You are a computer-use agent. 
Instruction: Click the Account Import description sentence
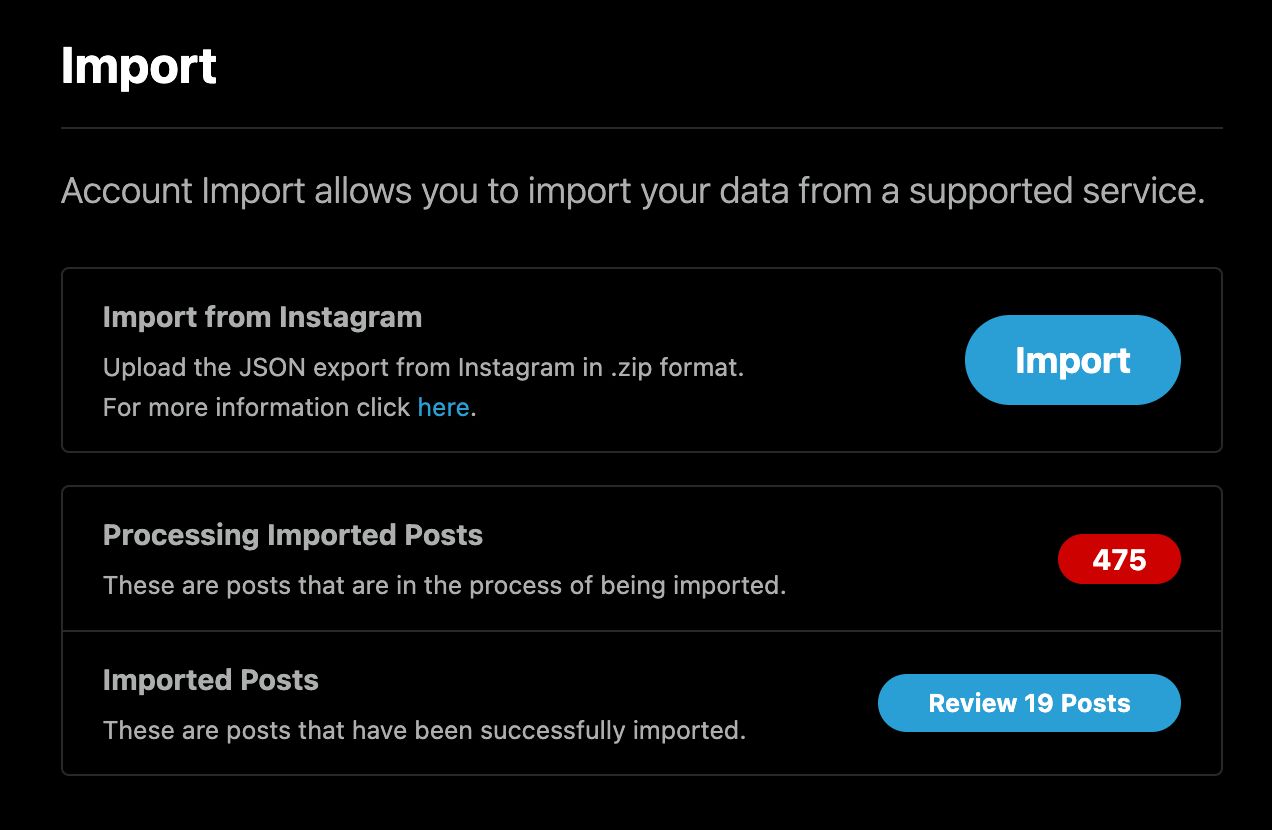click(x=632, y=190)
